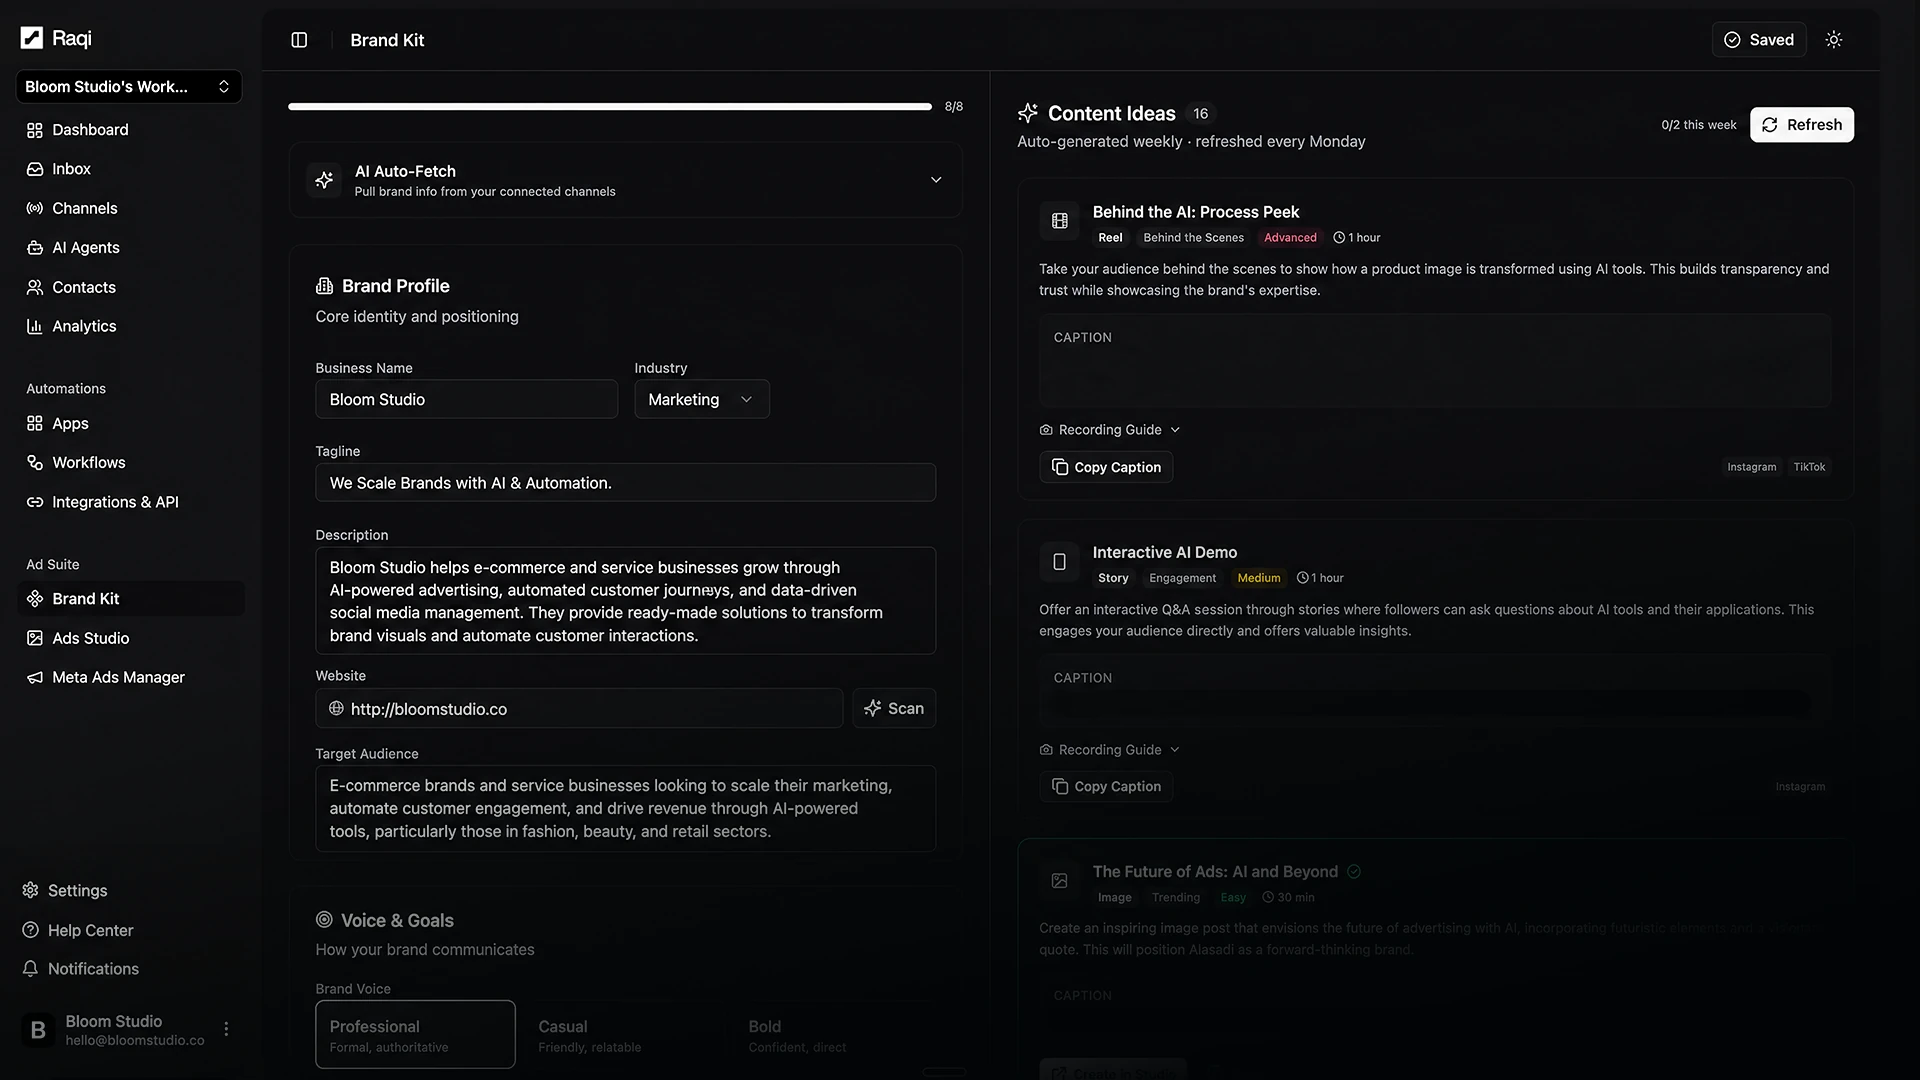Click the 0/2 this week counter
Viewport: 1920px width, 1080px height.
tap(1699, 125)
